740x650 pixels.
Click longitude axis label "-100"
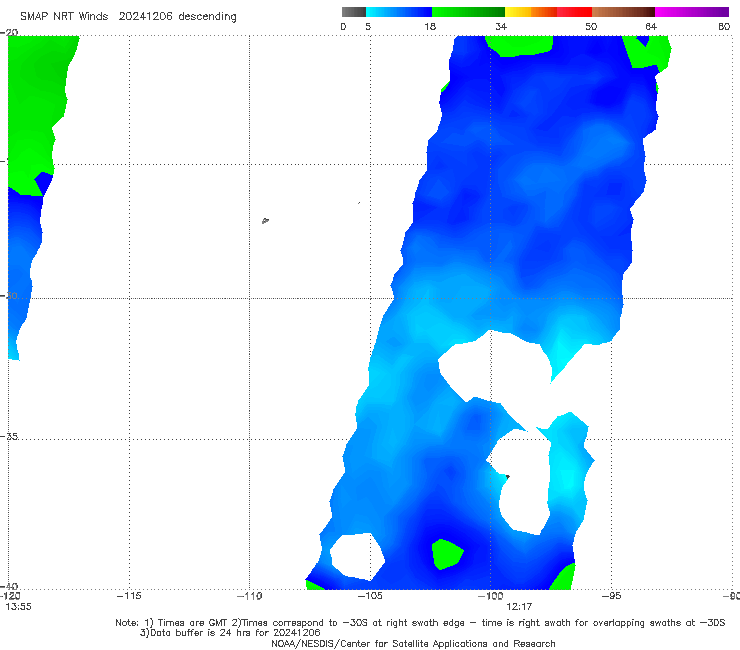point(490,596)
